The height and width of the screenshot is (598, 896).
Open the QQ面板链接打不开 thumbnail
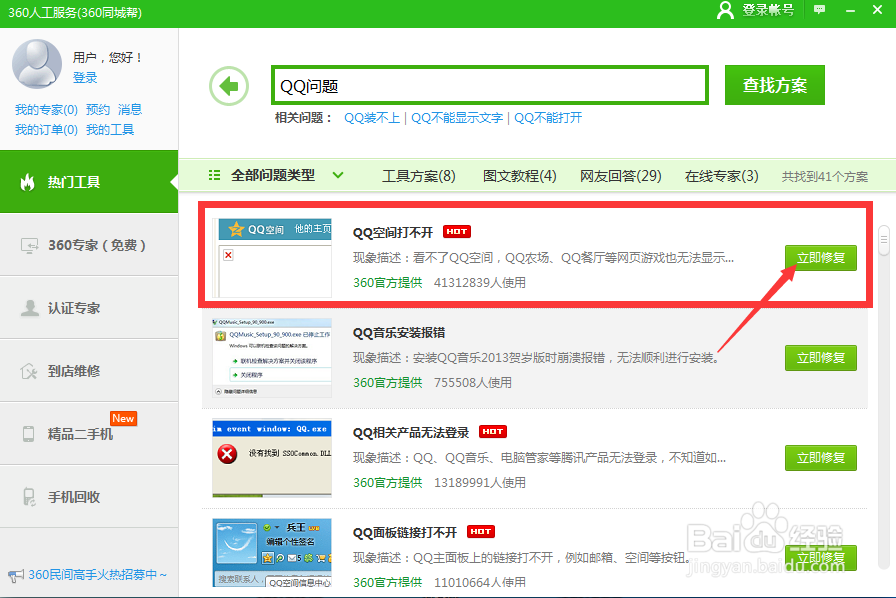pos(272,553)
